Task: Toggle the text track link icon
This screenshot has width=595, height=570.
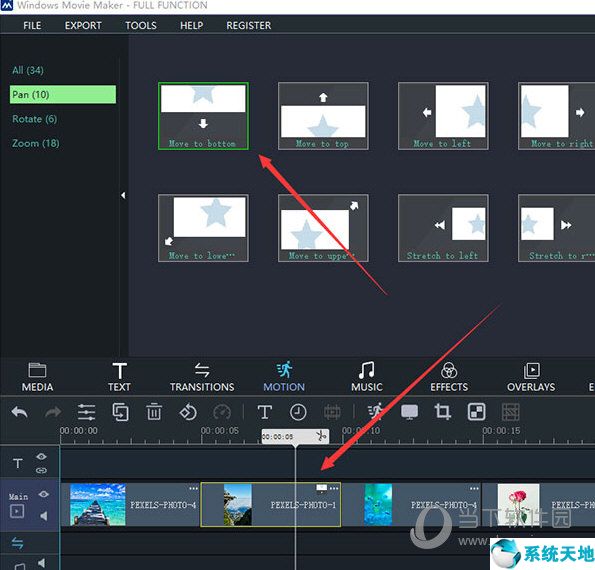Action: tap(41, 471)
